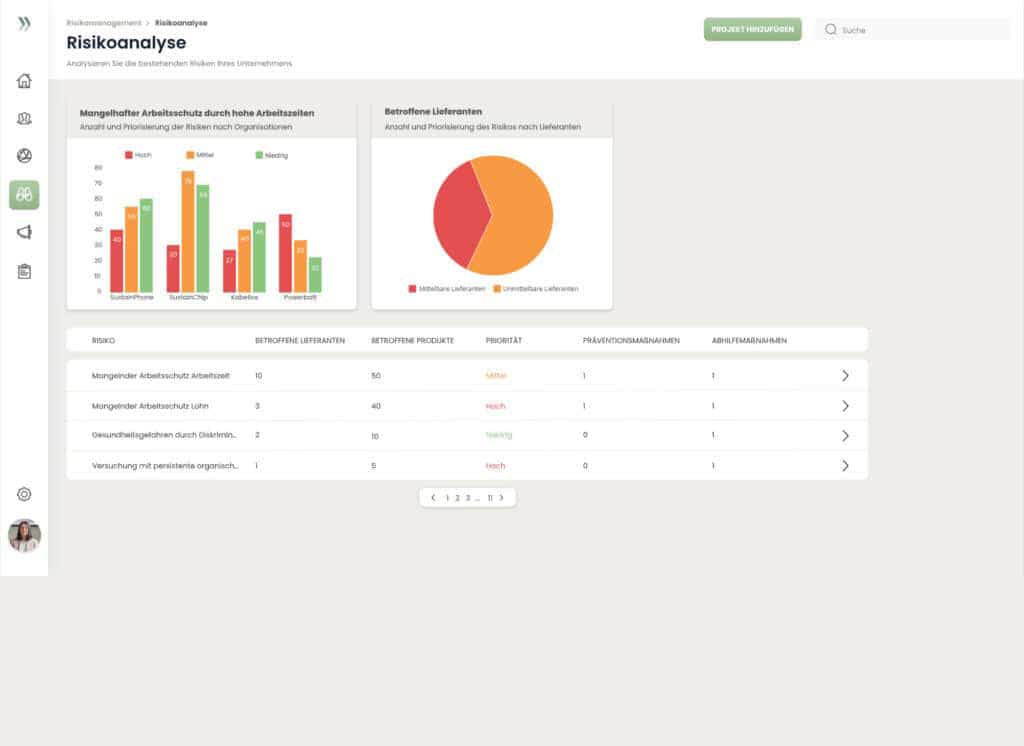1024x746 pixels.
Task: Open the megaphone sidebar icon
Action: coord(24,232)
